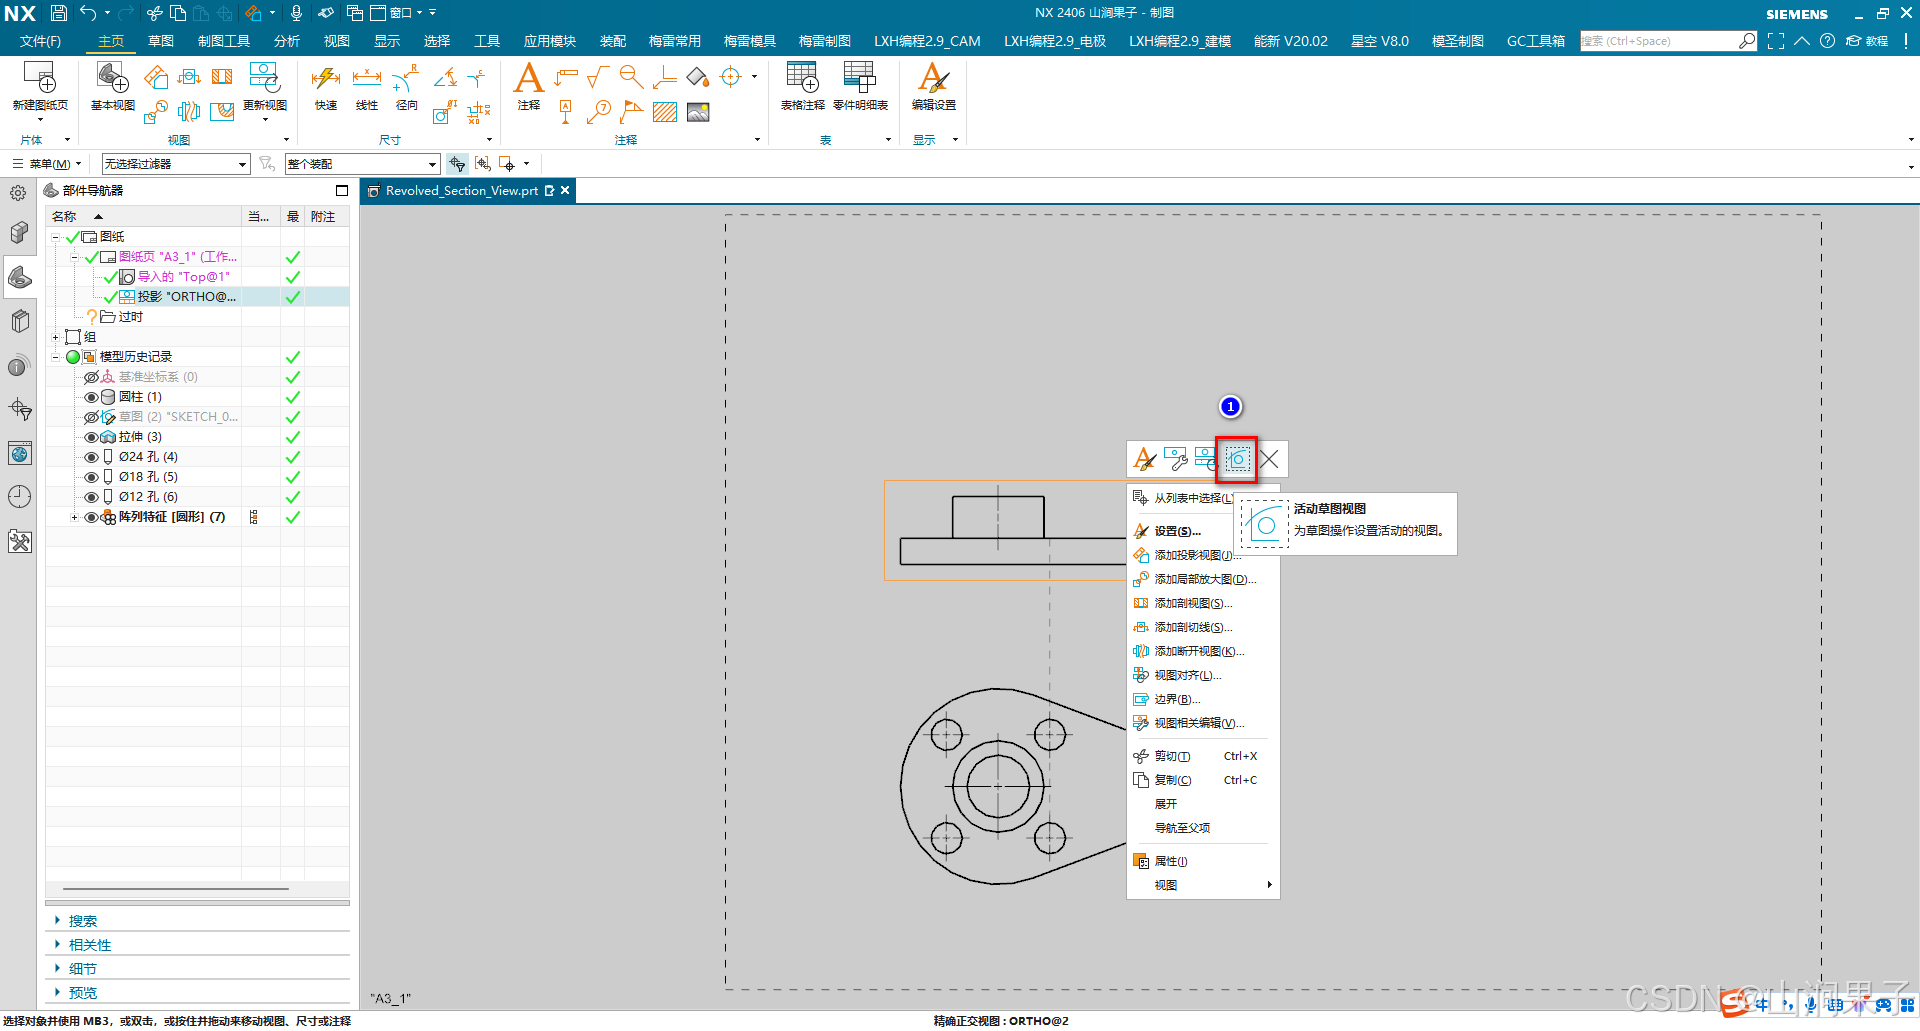This screenshot has height=1031, width=1920.
Task: Switch to the 装配 ribbon tab
Action: tap(613, 41)
